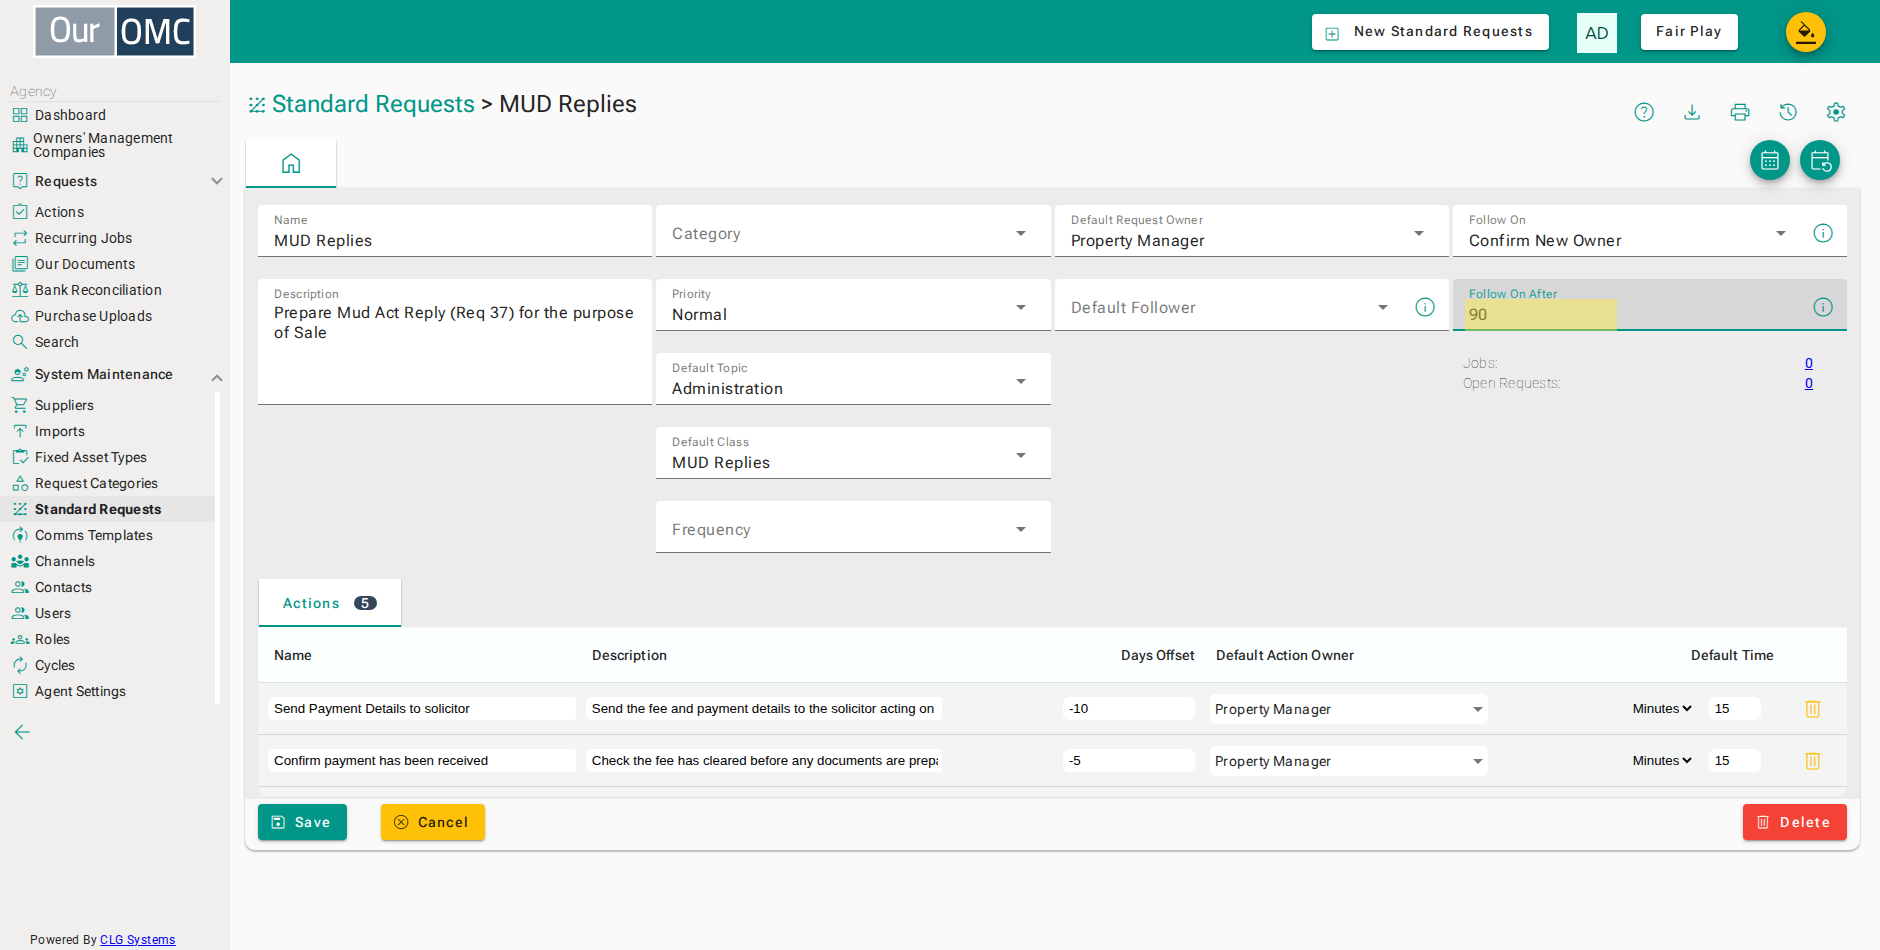
Task: Select the Actions tab
Action: click(329, 603)
